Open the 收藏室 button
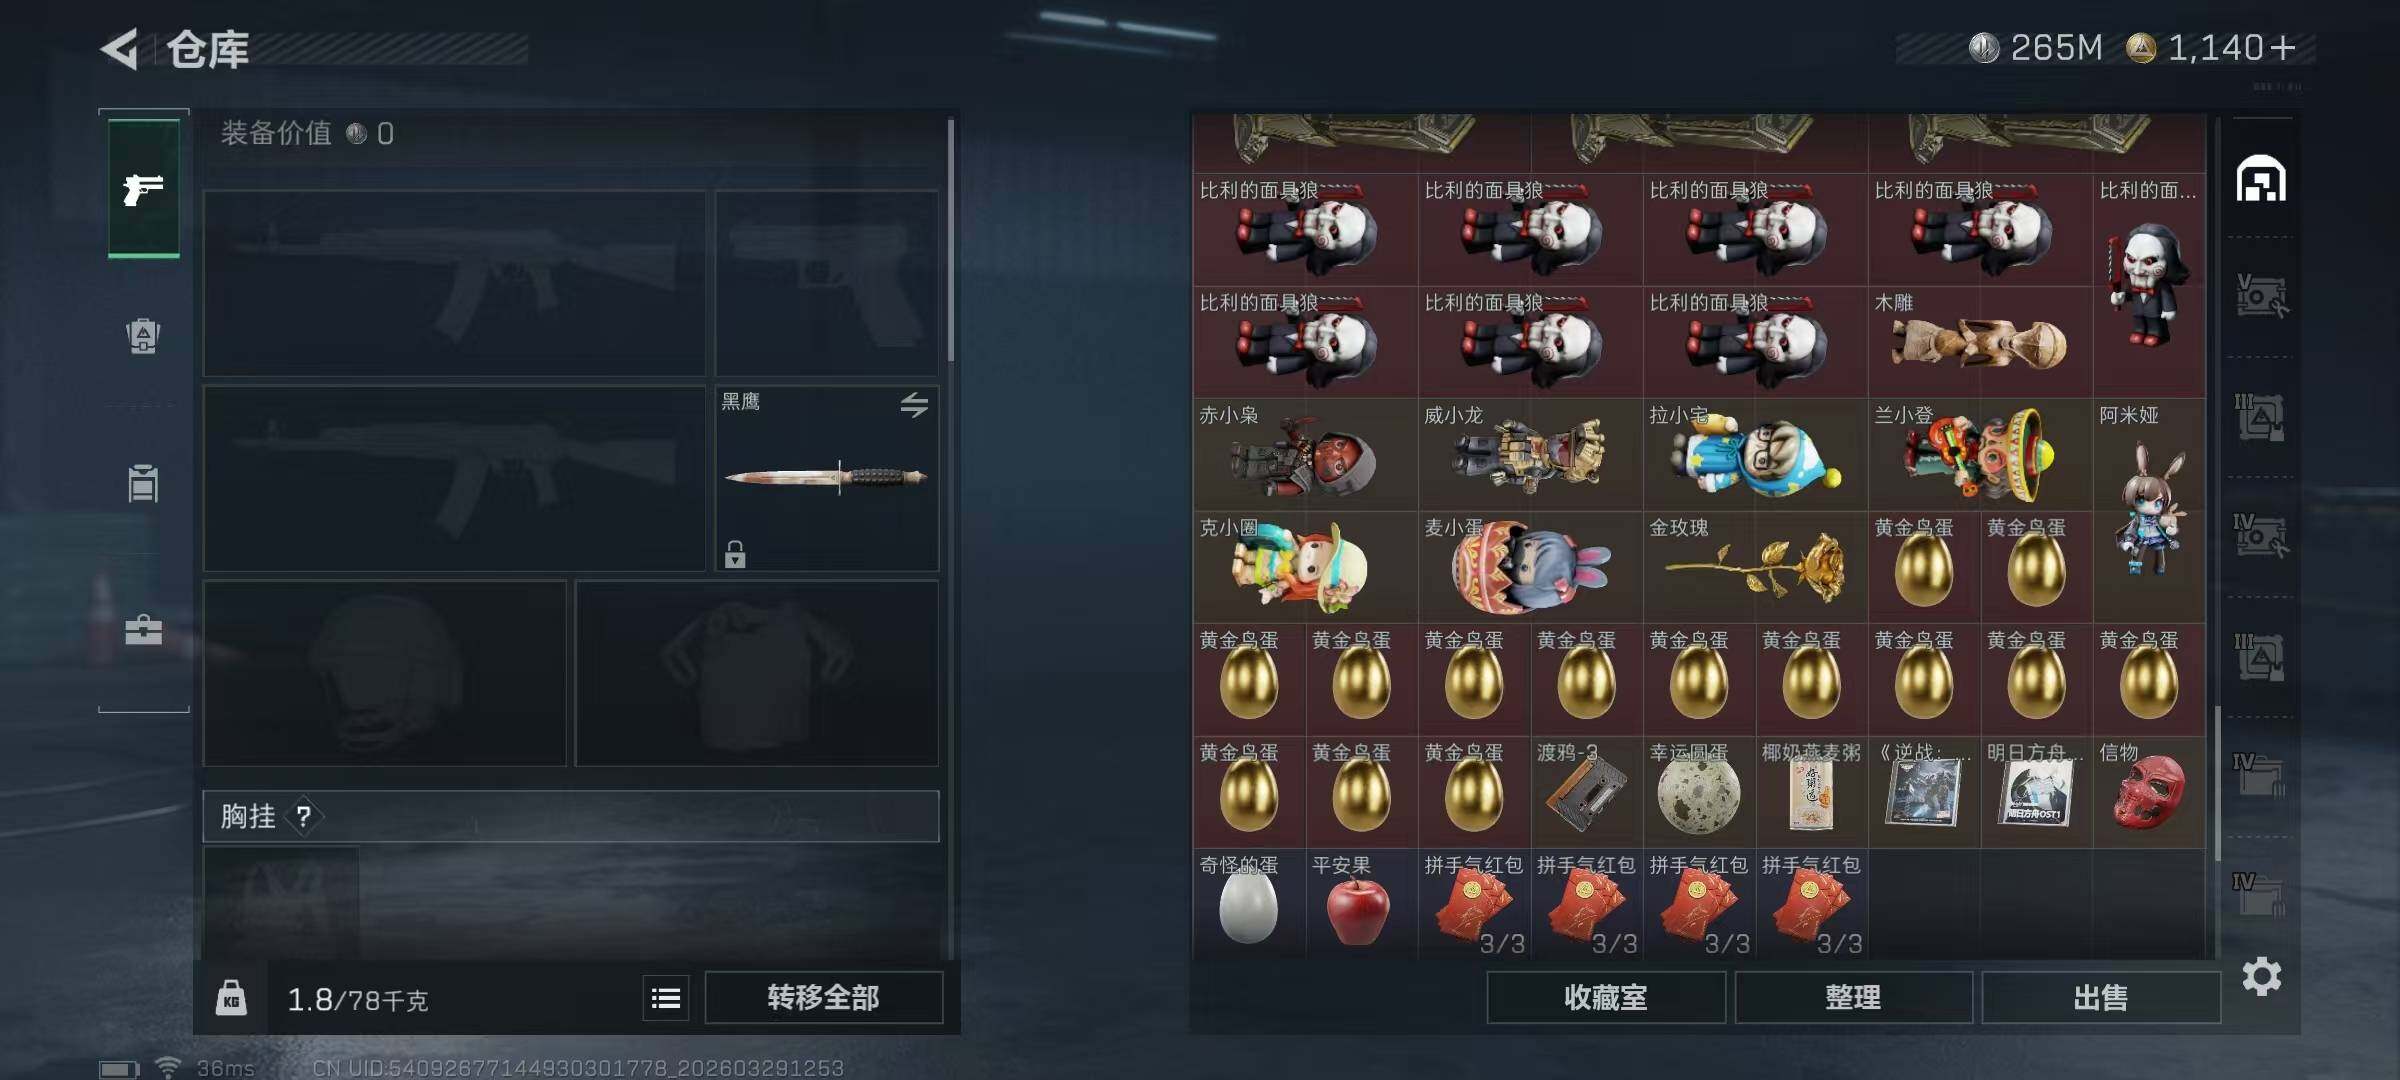Viewport: 2400px width, 1080px height. [1606, 998]
